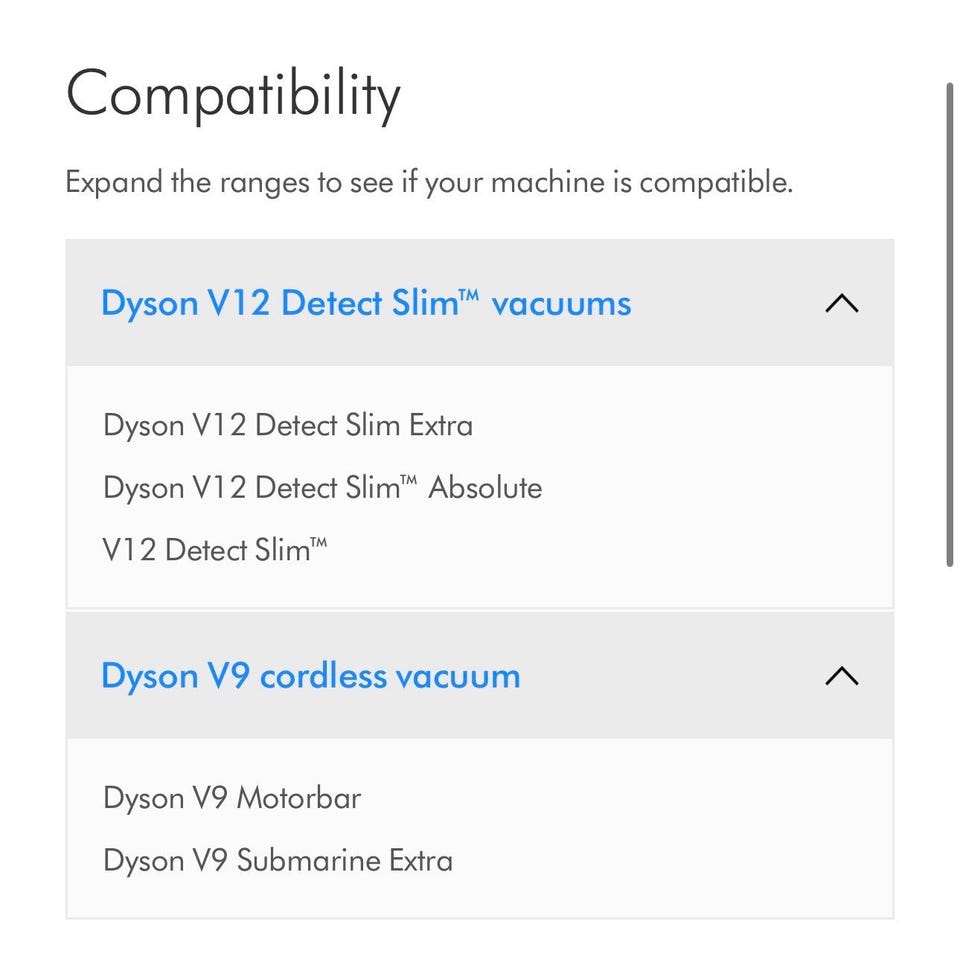Click the Compatibility heading
This screenshot has height=968, width=960.
(x=233, y=97)
